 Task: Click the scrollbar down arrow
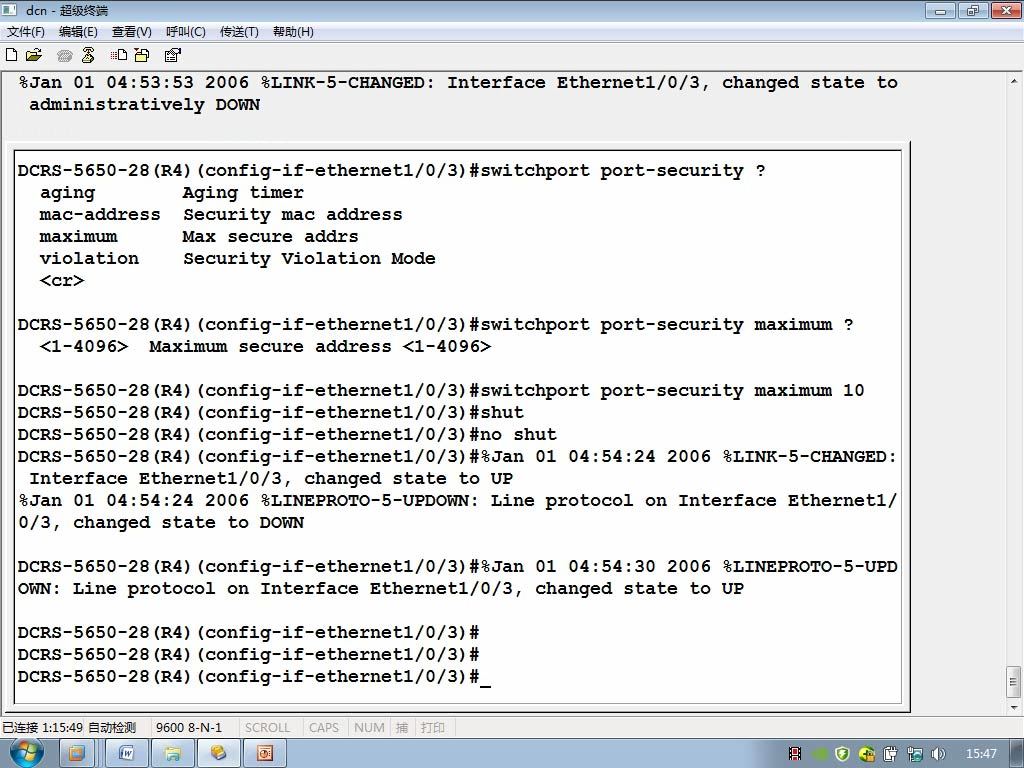tap(1014, 707)
